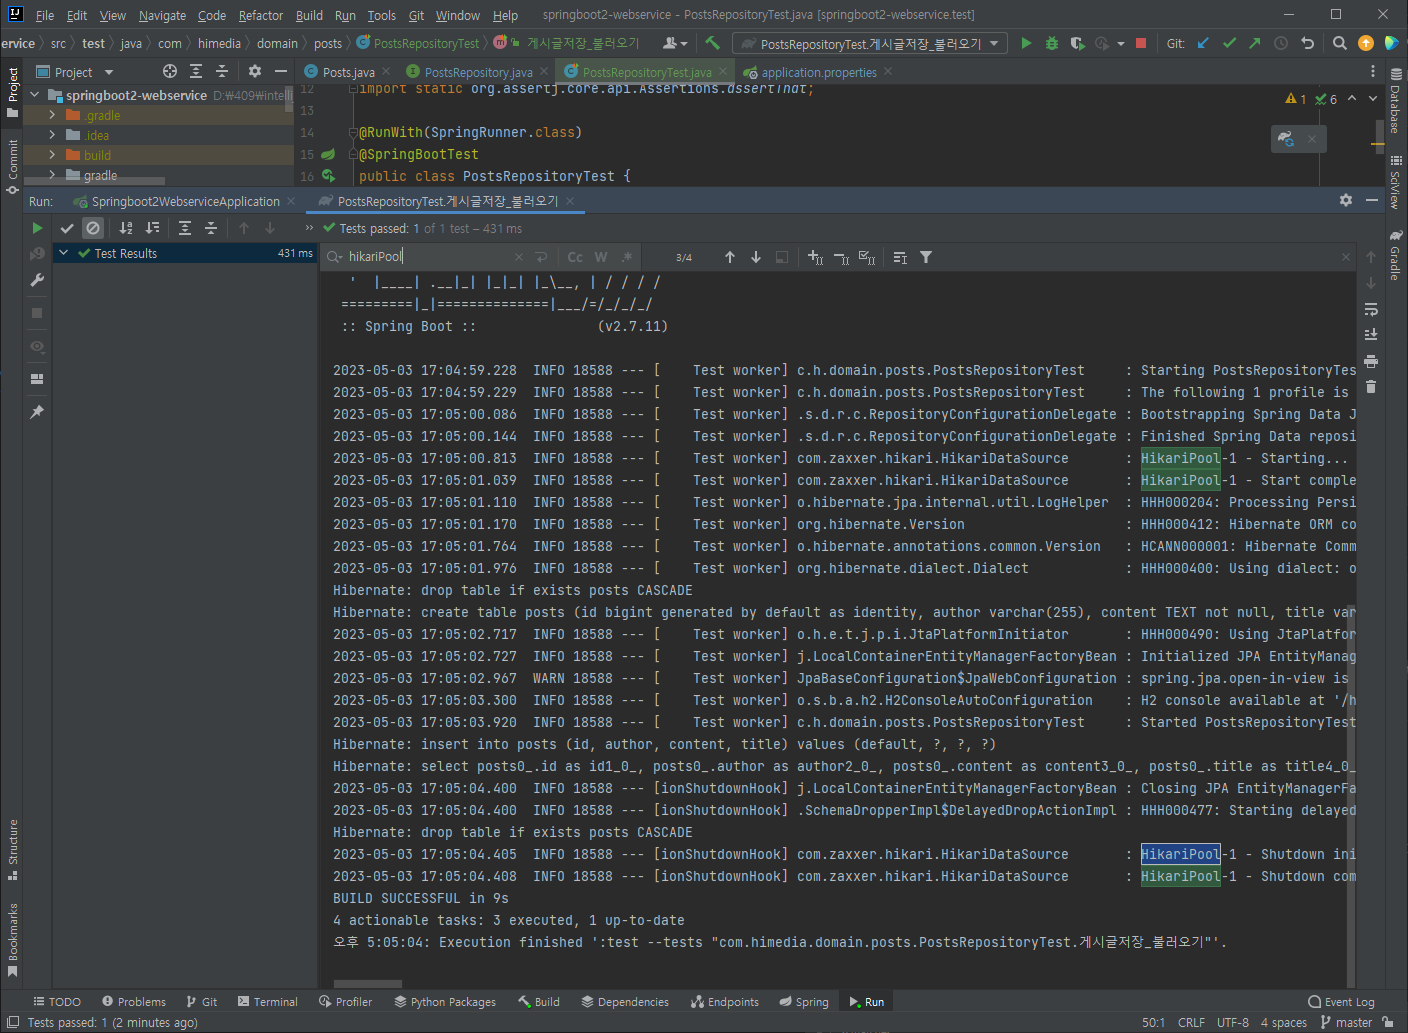Click horizontal scrollbar of console output
Viewport: 1408px width, 1033px height.
(x=368, y=984)
